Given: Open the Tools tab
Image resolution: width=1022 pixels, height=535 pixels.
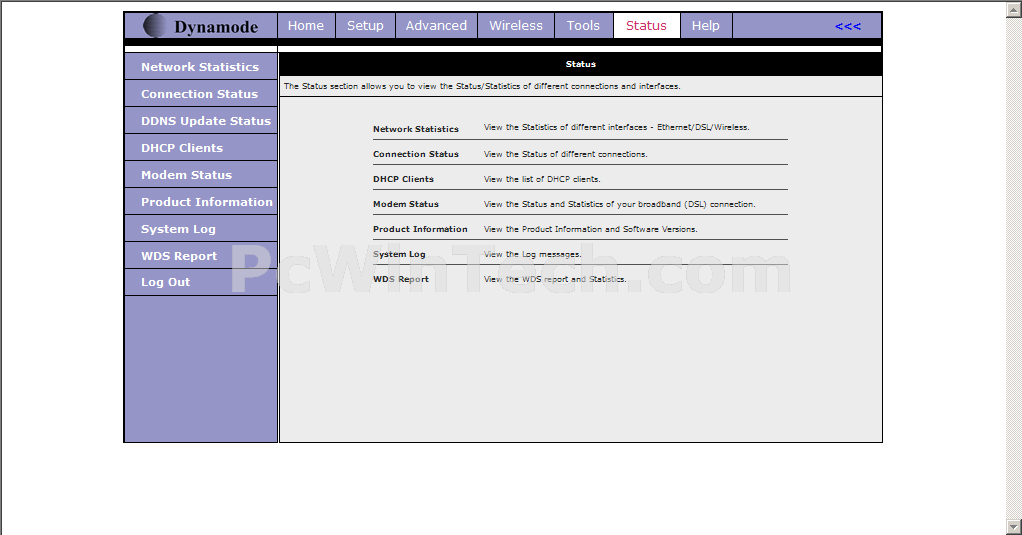Looking at the screenshot, I should tap(583, 25).
